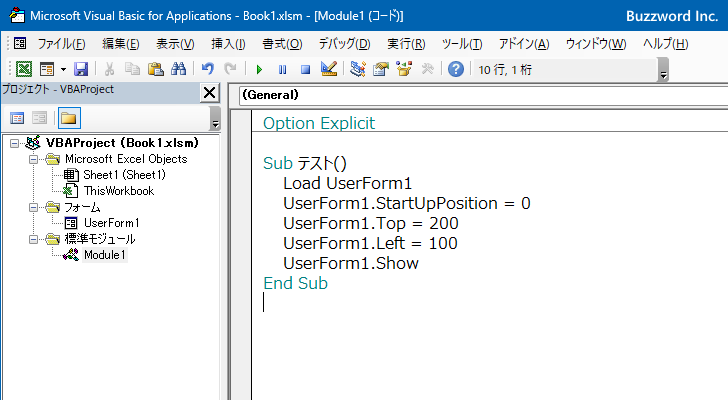728x400 pixels.
Task: Click the View Microsoft Excel icon
Action: point(24,69)
